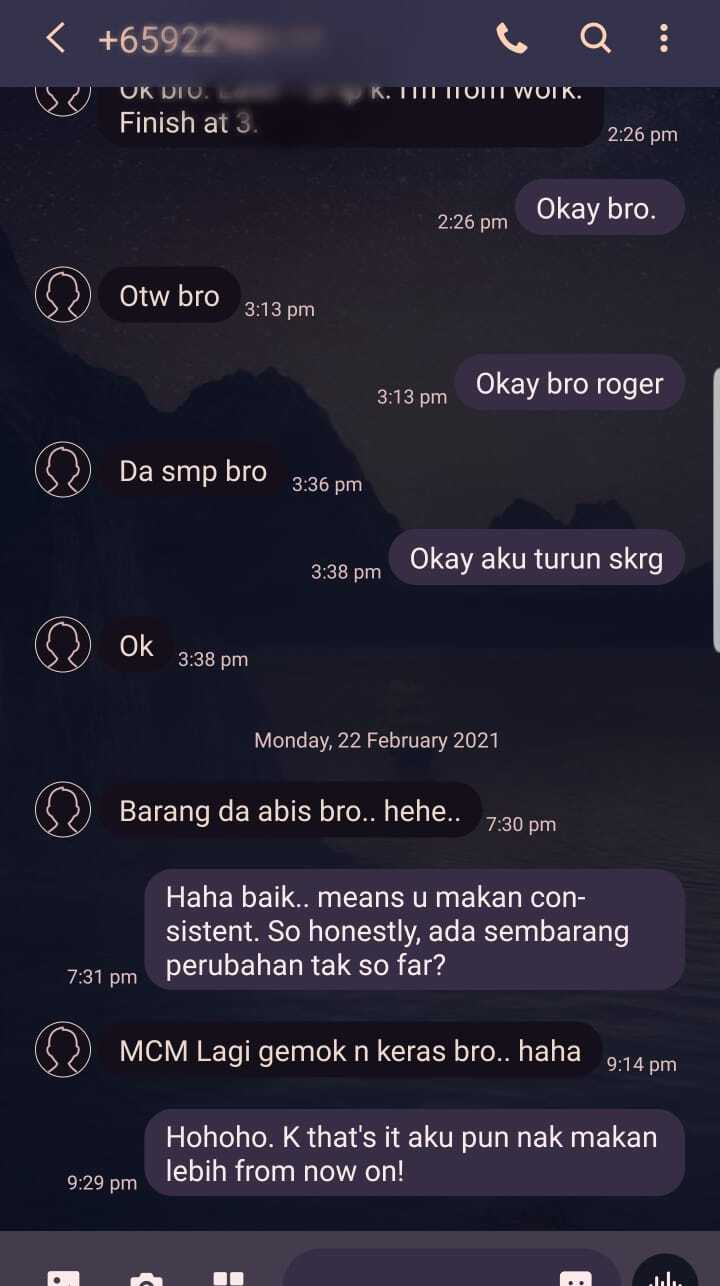Tap the phone number title in header
This screenshot has height=1286, width=720.
coord(210,40)
